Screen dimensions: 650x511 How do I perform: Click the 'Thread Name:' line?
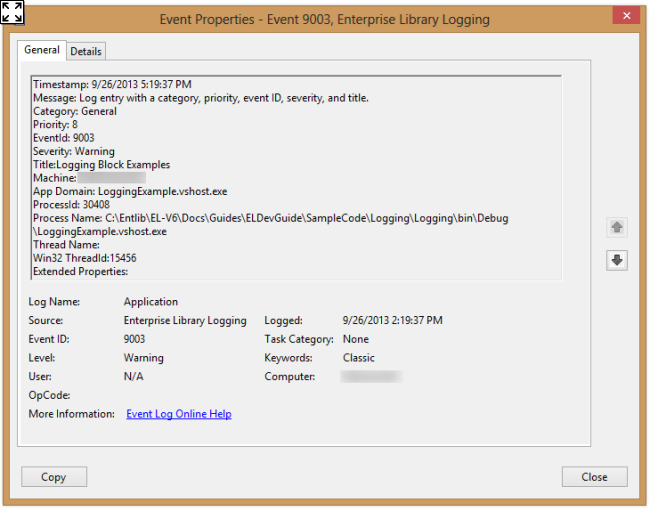66,245
